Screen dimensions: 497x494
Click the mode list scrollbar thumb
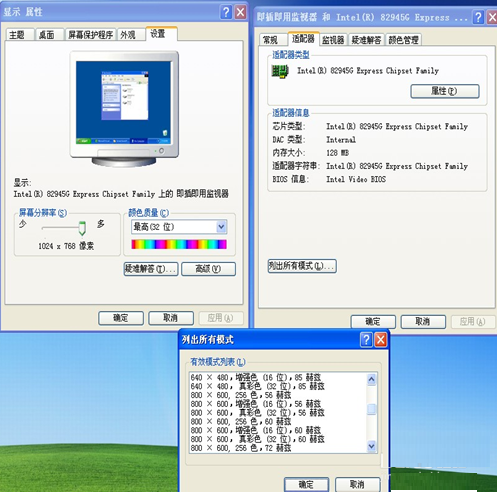coord(372,409)
